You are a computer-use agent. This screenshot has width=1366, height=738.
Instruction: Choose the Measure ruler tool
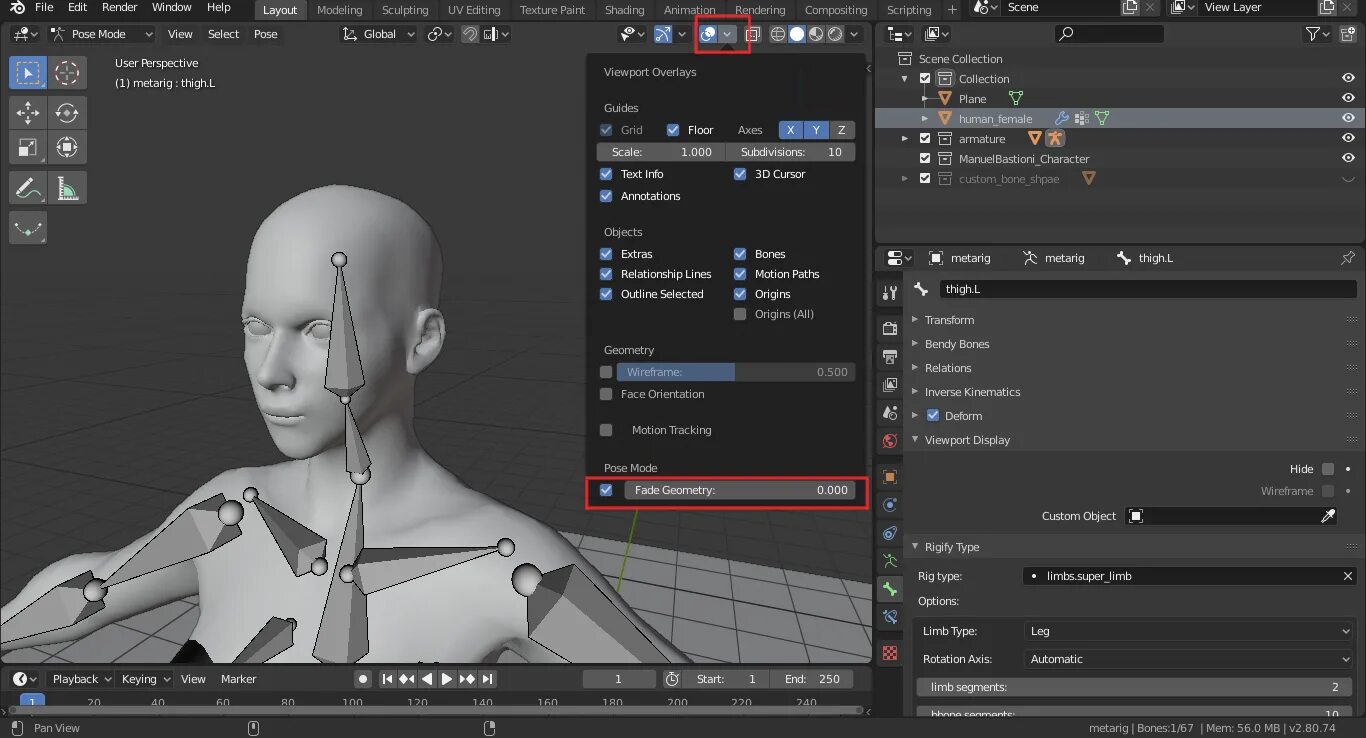click(67, 188)
